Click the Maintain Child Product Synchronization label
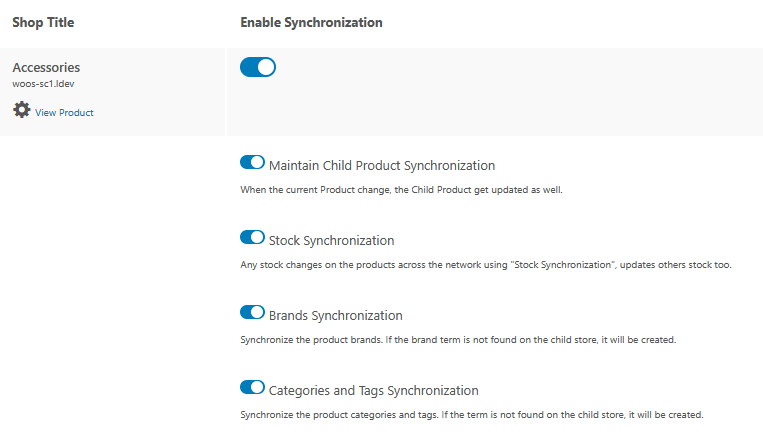Image resolution: width=763 pixels, height=440 pixels. click(382, 165)
